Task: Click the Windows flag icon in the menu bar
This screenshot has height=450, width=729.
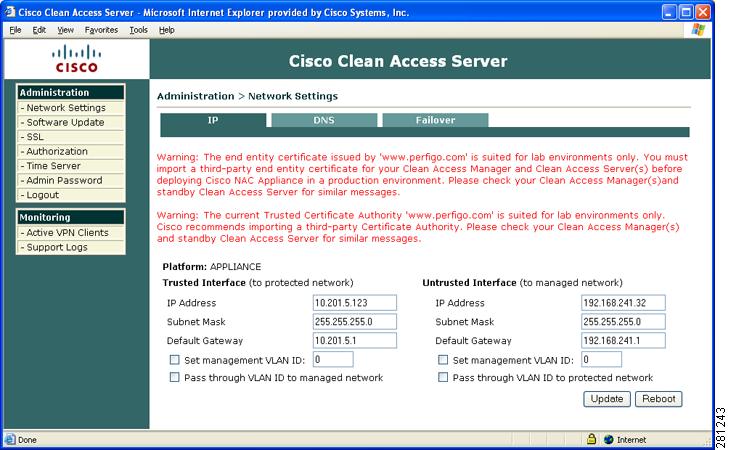Action: (x=698, y=30)
